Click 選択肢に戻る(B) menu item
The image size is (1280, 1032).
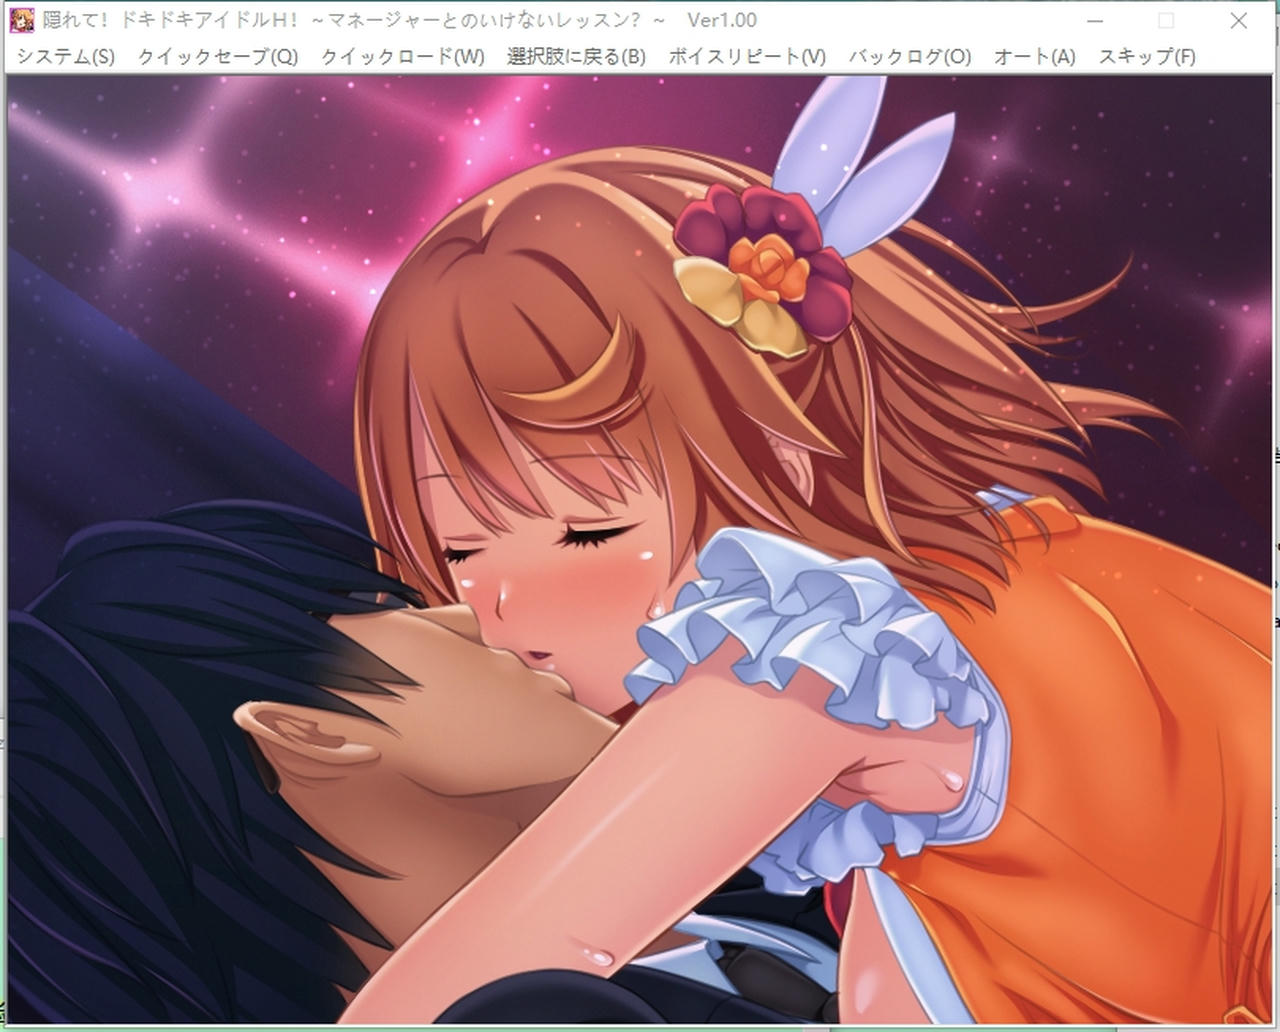(576, 56)
